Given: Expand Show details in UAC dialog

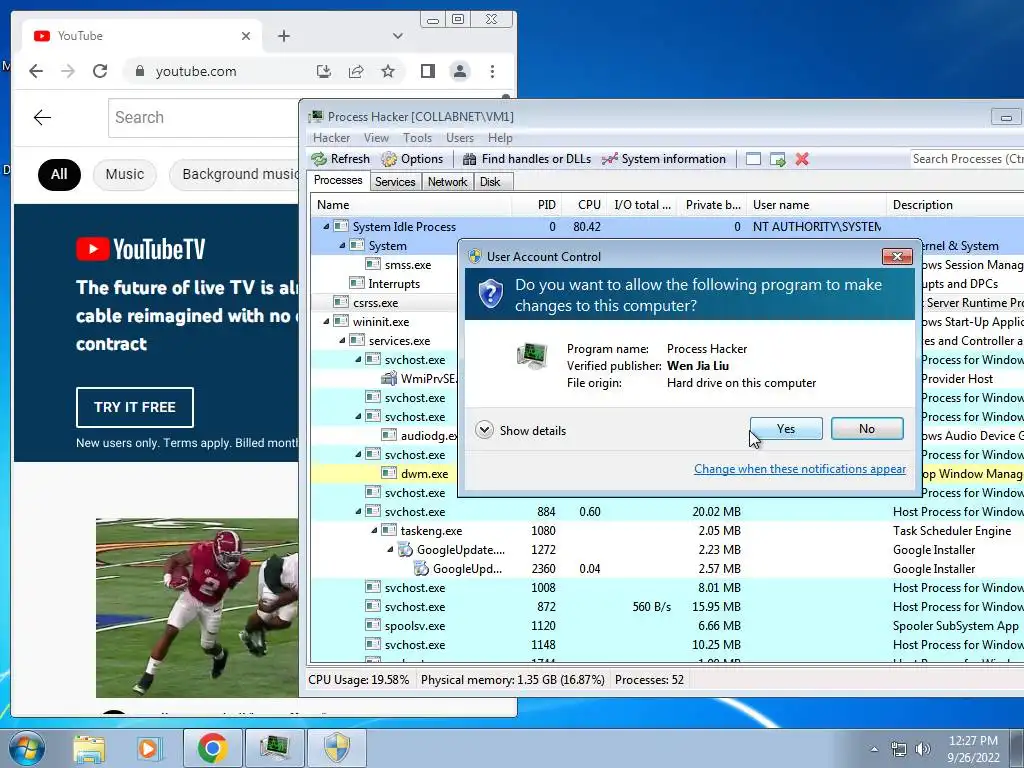Looking at the screenshot, I should [x=521, y=430].
